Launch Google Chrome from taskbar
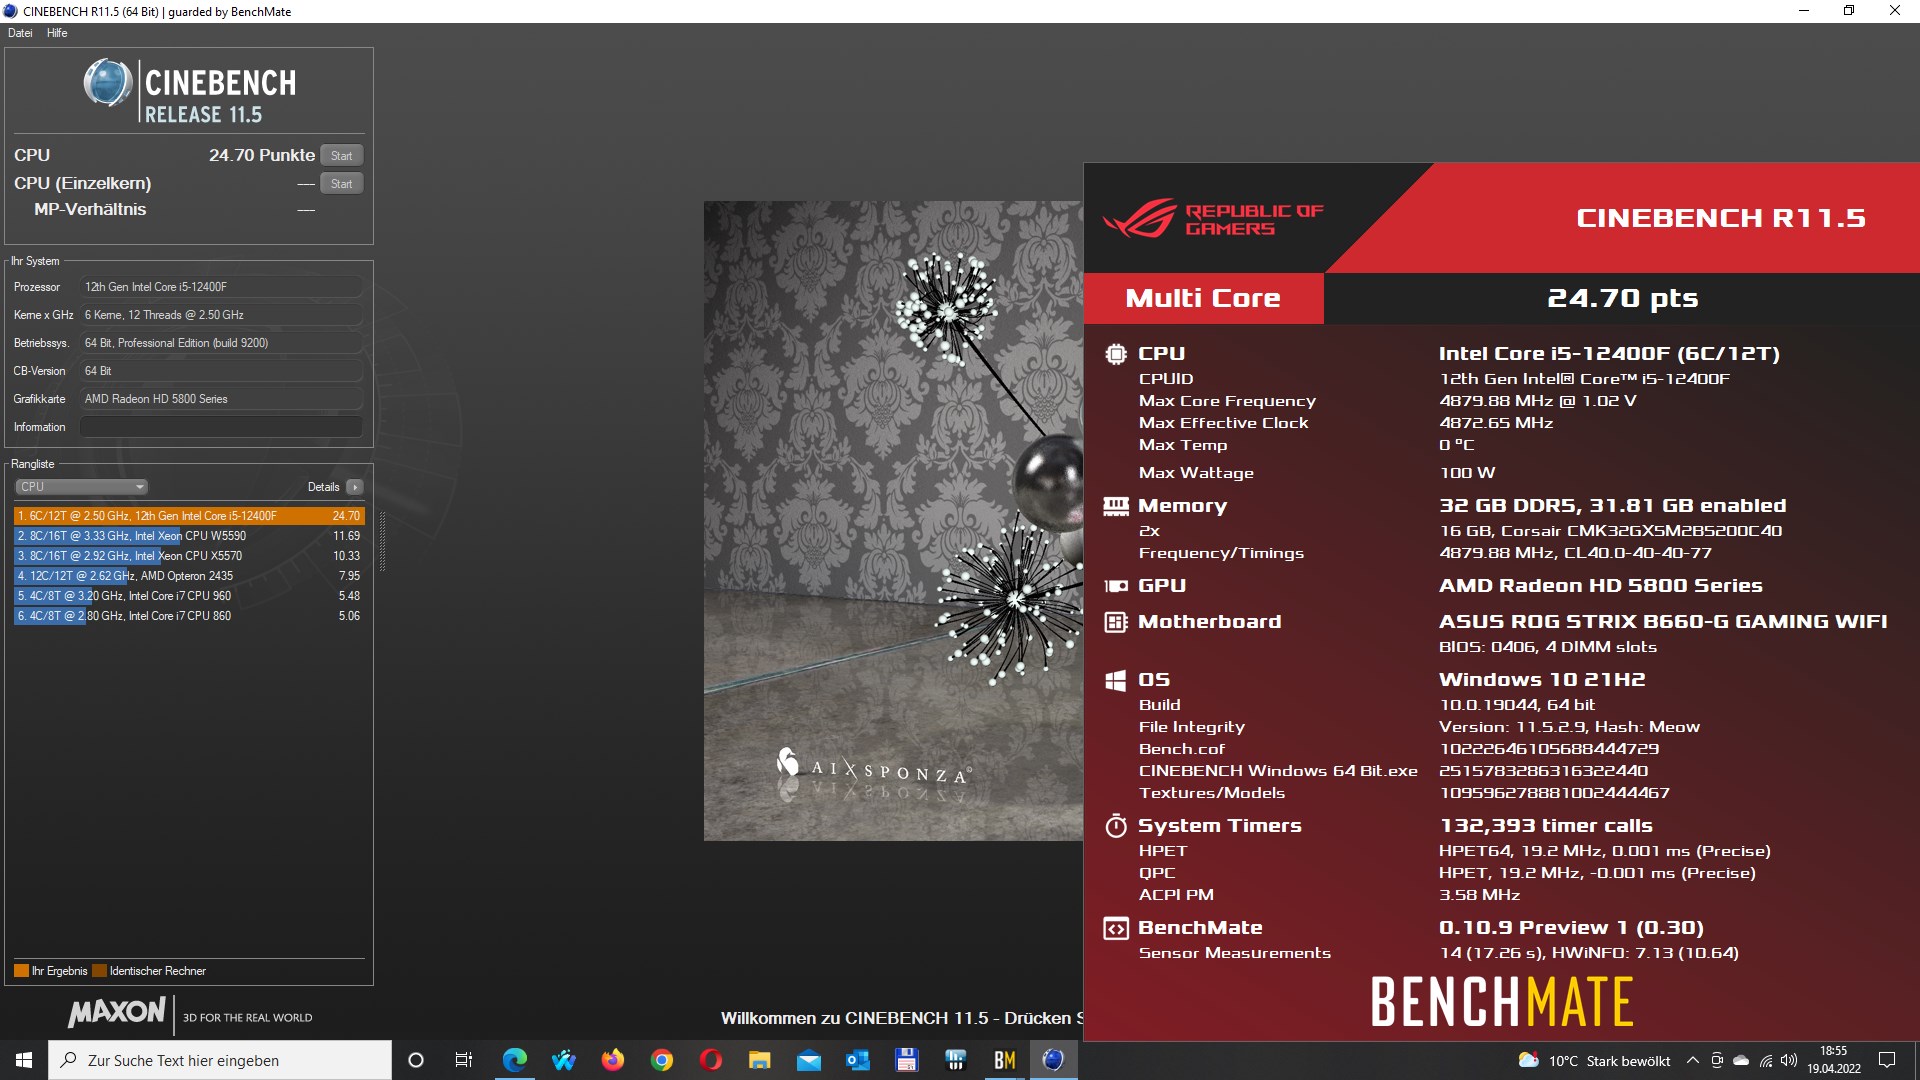The width and height of the screenshot is (1920, 1080). point(661,1060)
